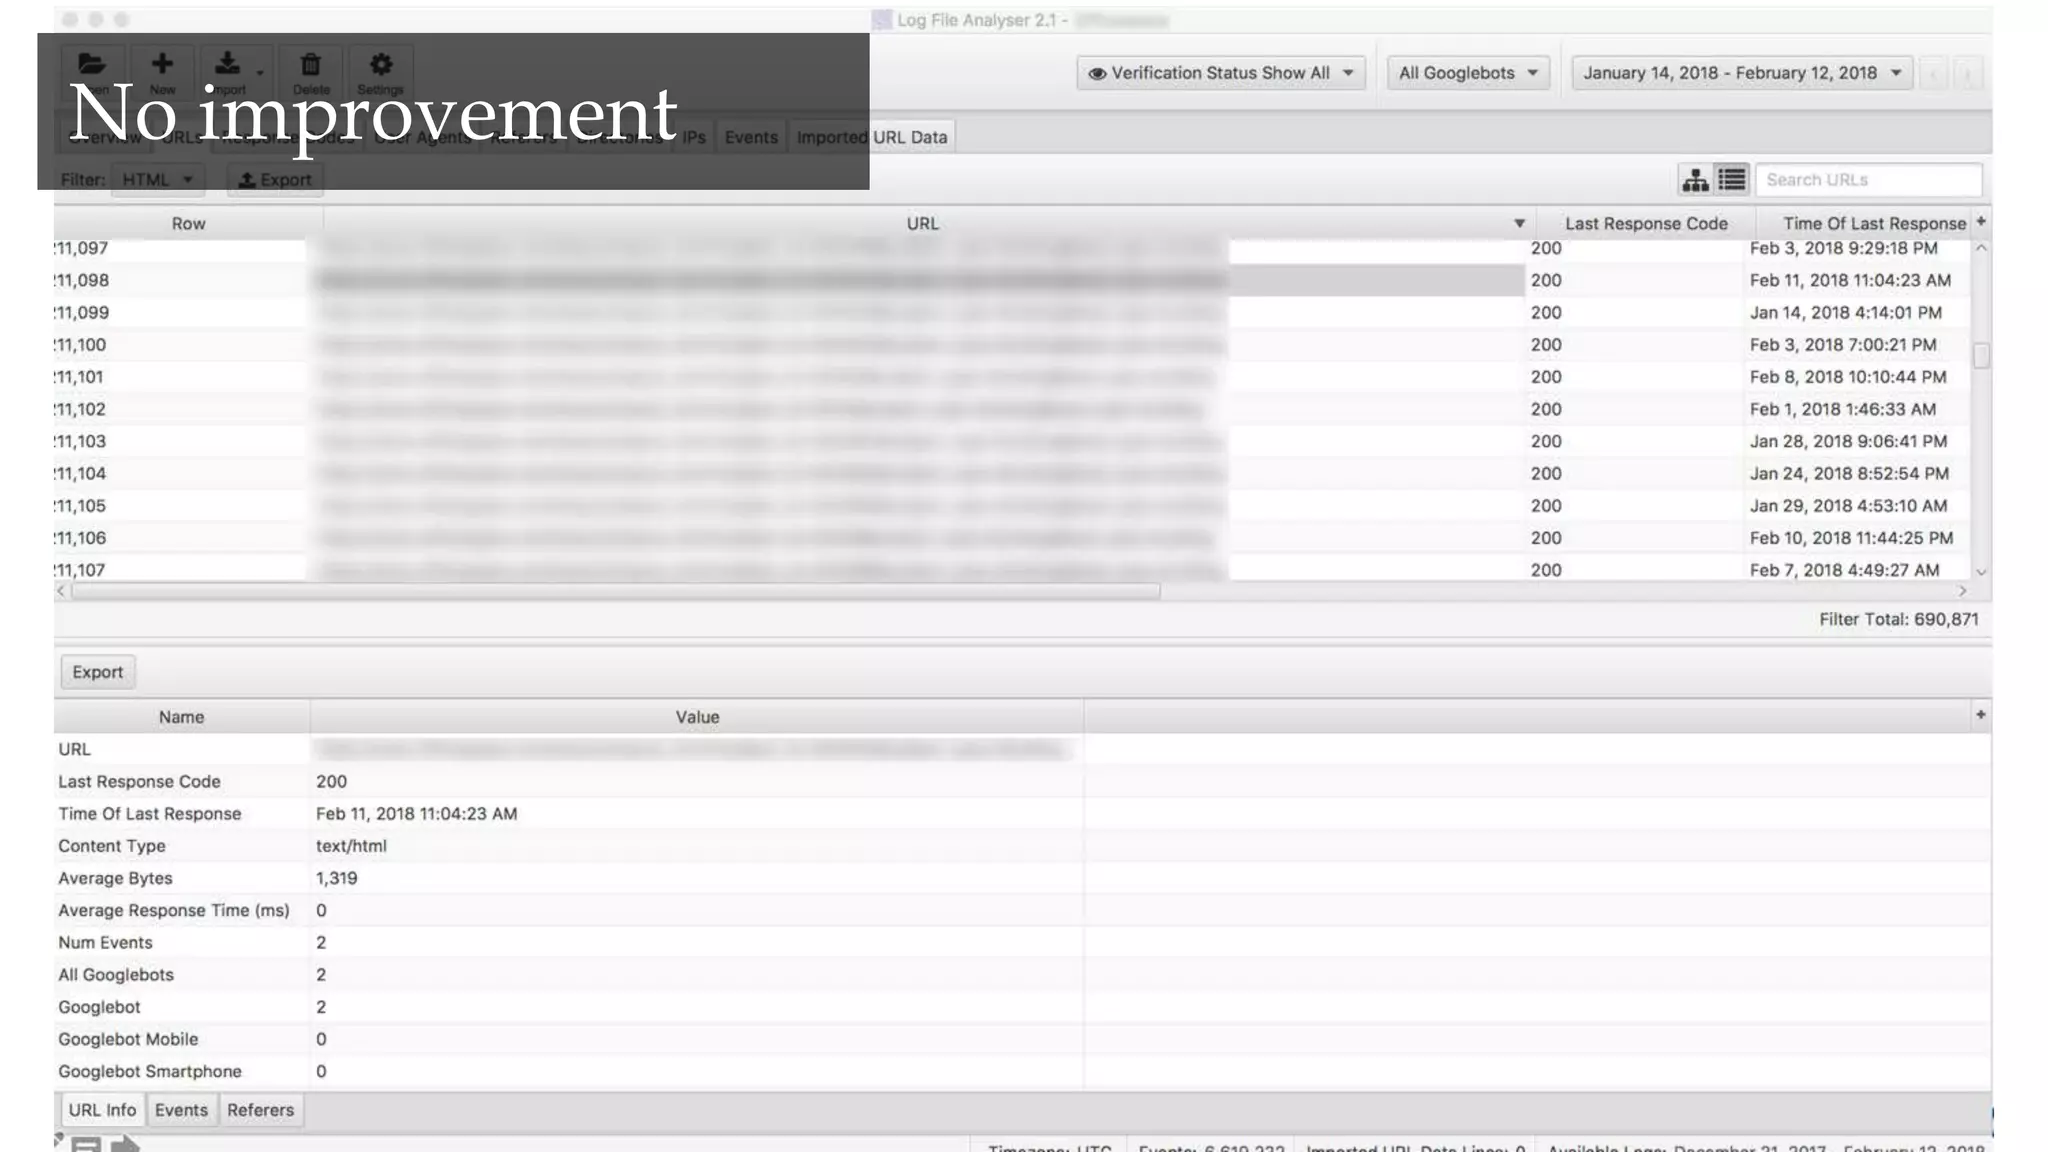
Task: Click the Delete trash icon
Action: coord(310,66)
